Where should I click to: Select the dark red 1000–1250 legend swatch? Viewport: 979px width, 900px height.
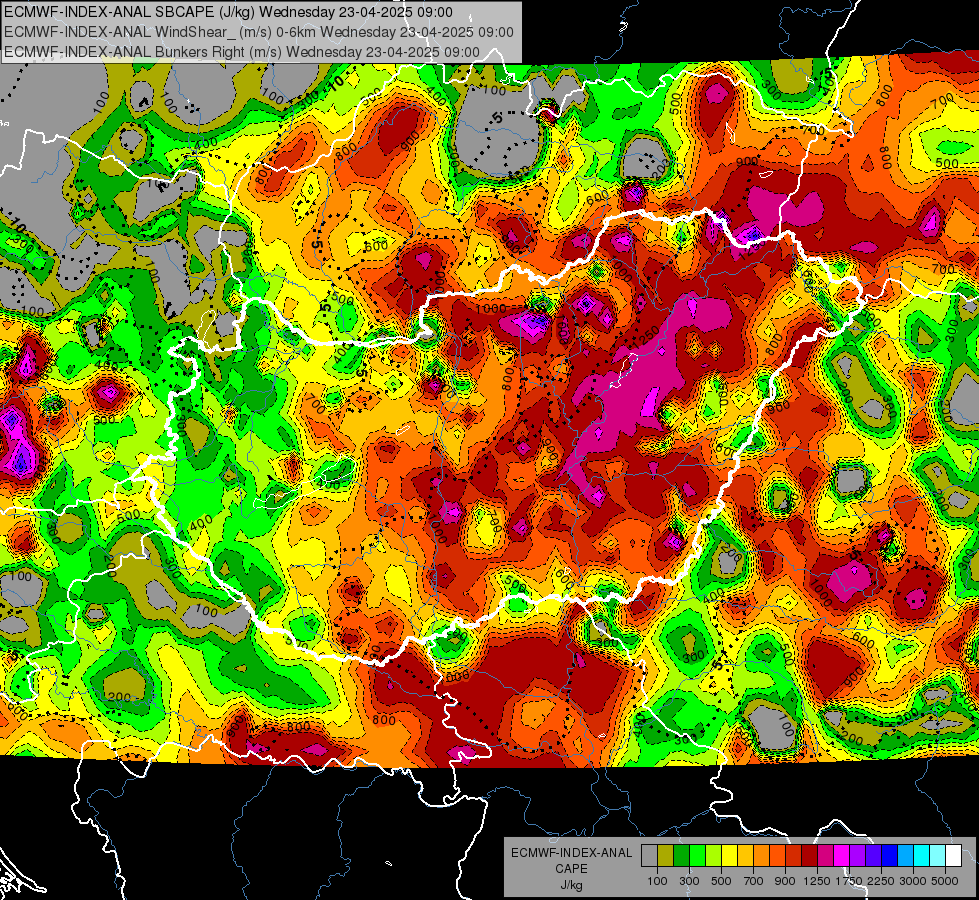(809, 856)
